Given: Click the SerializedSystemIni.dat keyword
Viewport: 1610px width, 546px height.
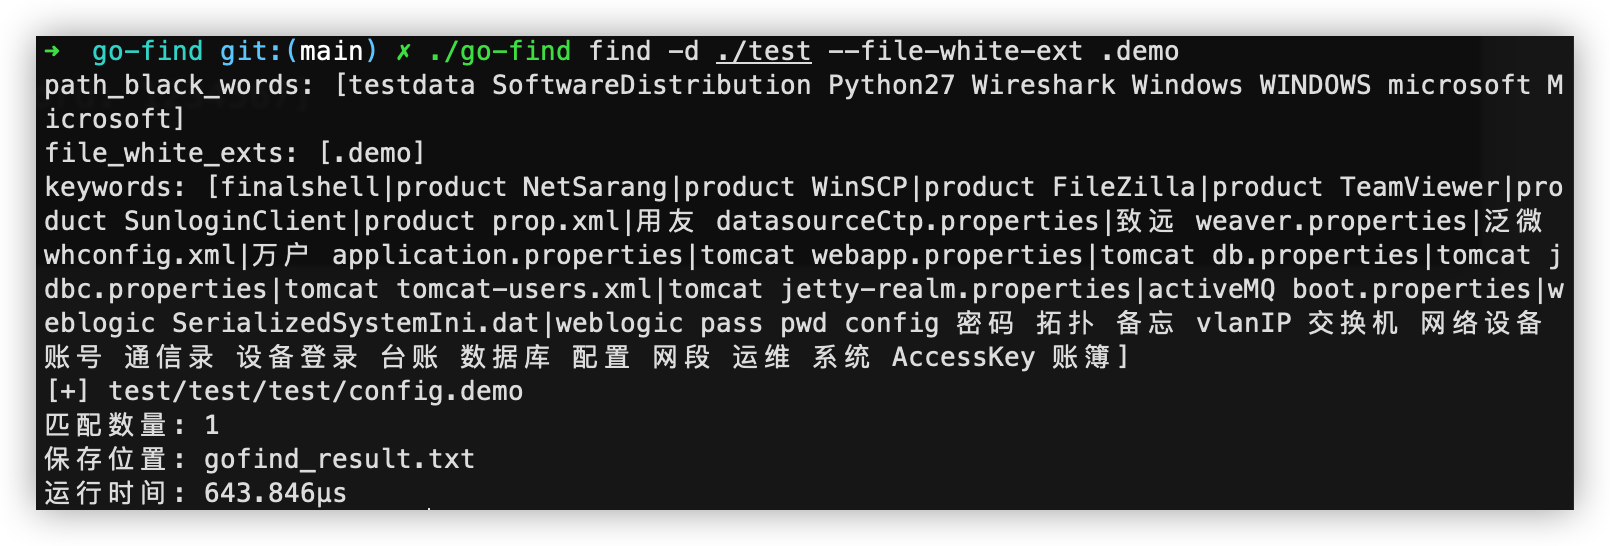Looking at the screenshot, I should point(355,323).
